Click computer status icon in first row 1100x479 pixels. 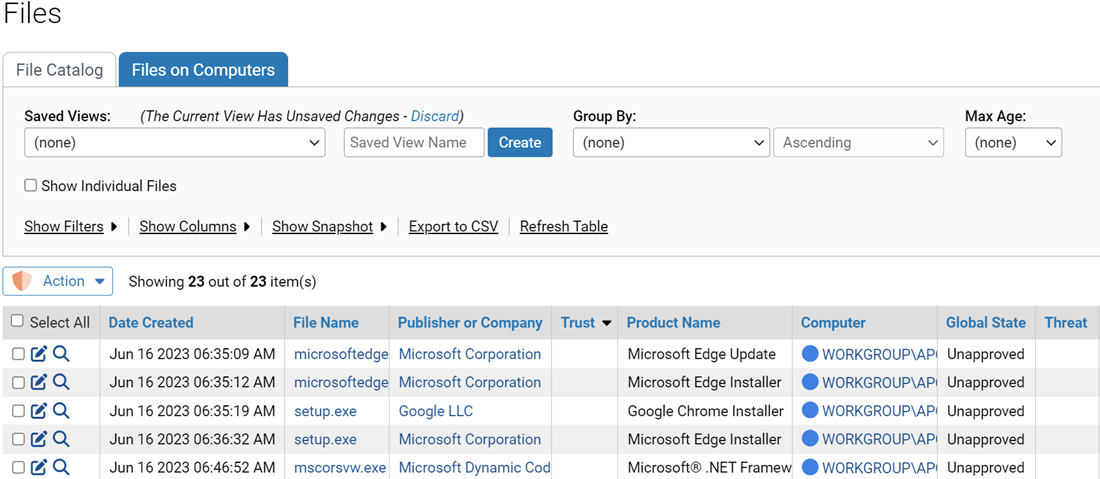[x=810, y=354]
